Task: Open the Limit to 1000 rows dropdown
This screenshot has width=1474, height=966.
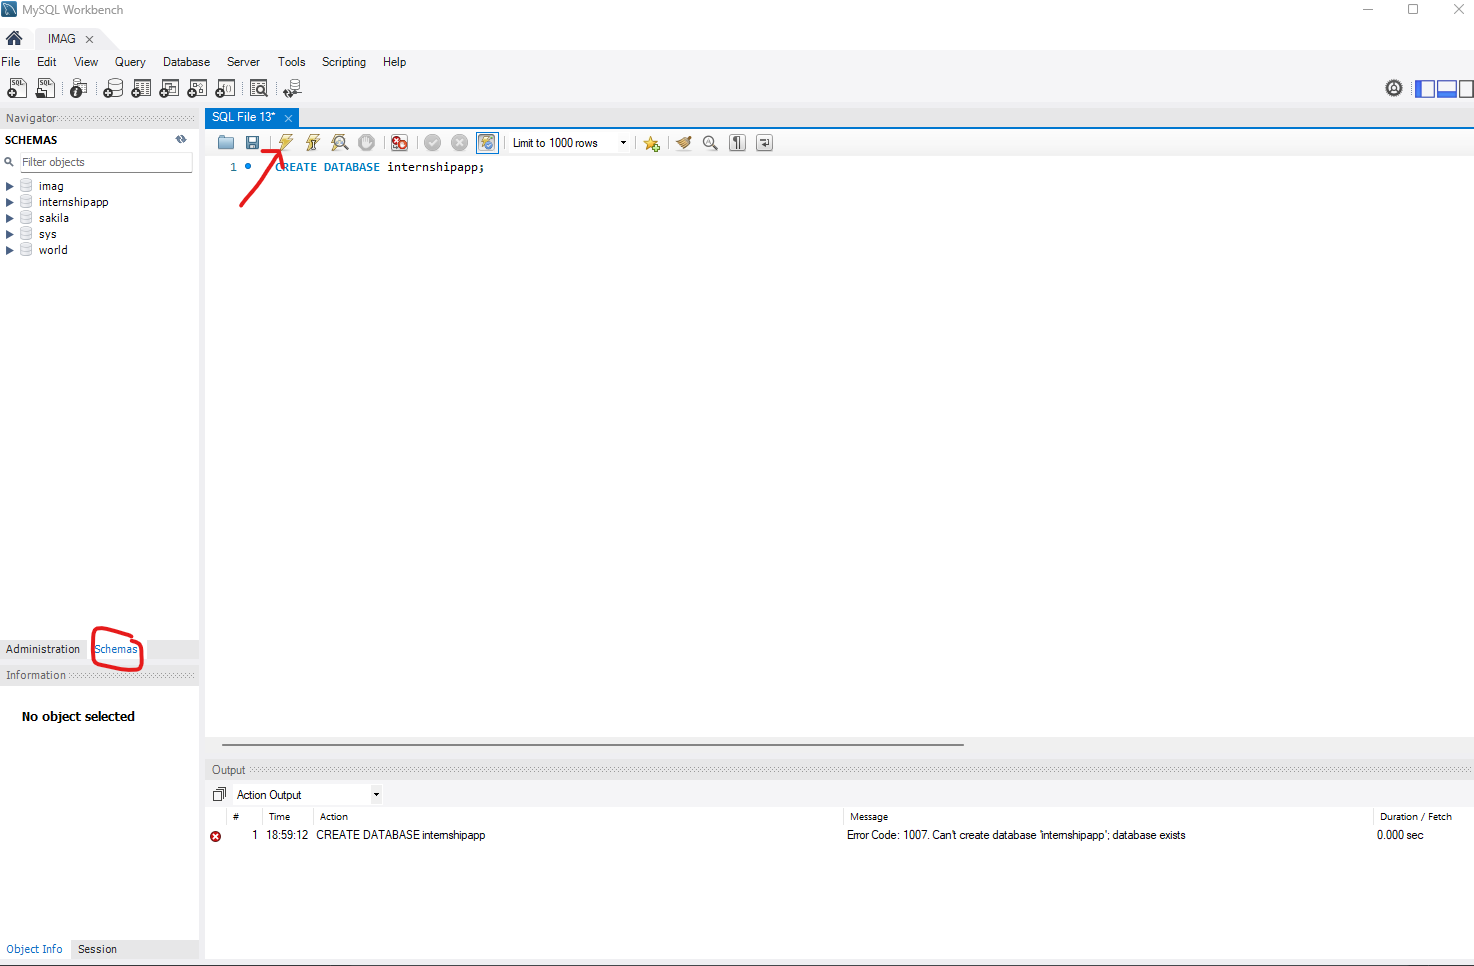Action: pyautogui.click(x=622, y=142)
